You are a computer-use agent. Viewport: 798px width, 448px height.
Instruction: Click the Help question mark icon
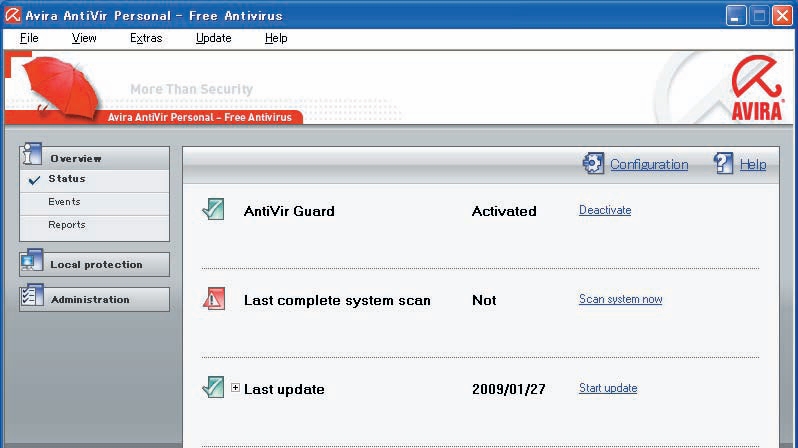723,163
